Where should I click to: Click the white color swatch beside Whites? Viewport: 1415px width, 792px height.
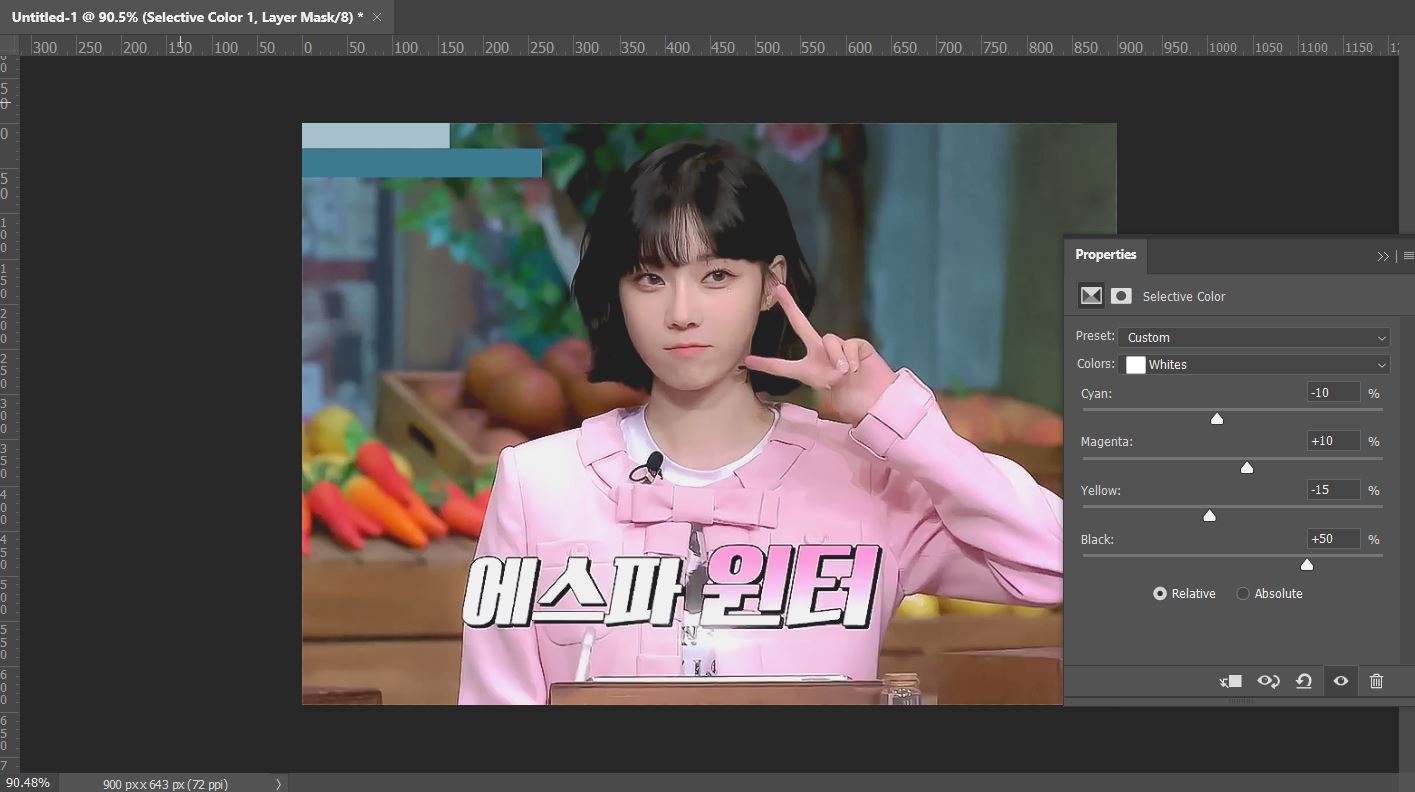click(1135, 364)
